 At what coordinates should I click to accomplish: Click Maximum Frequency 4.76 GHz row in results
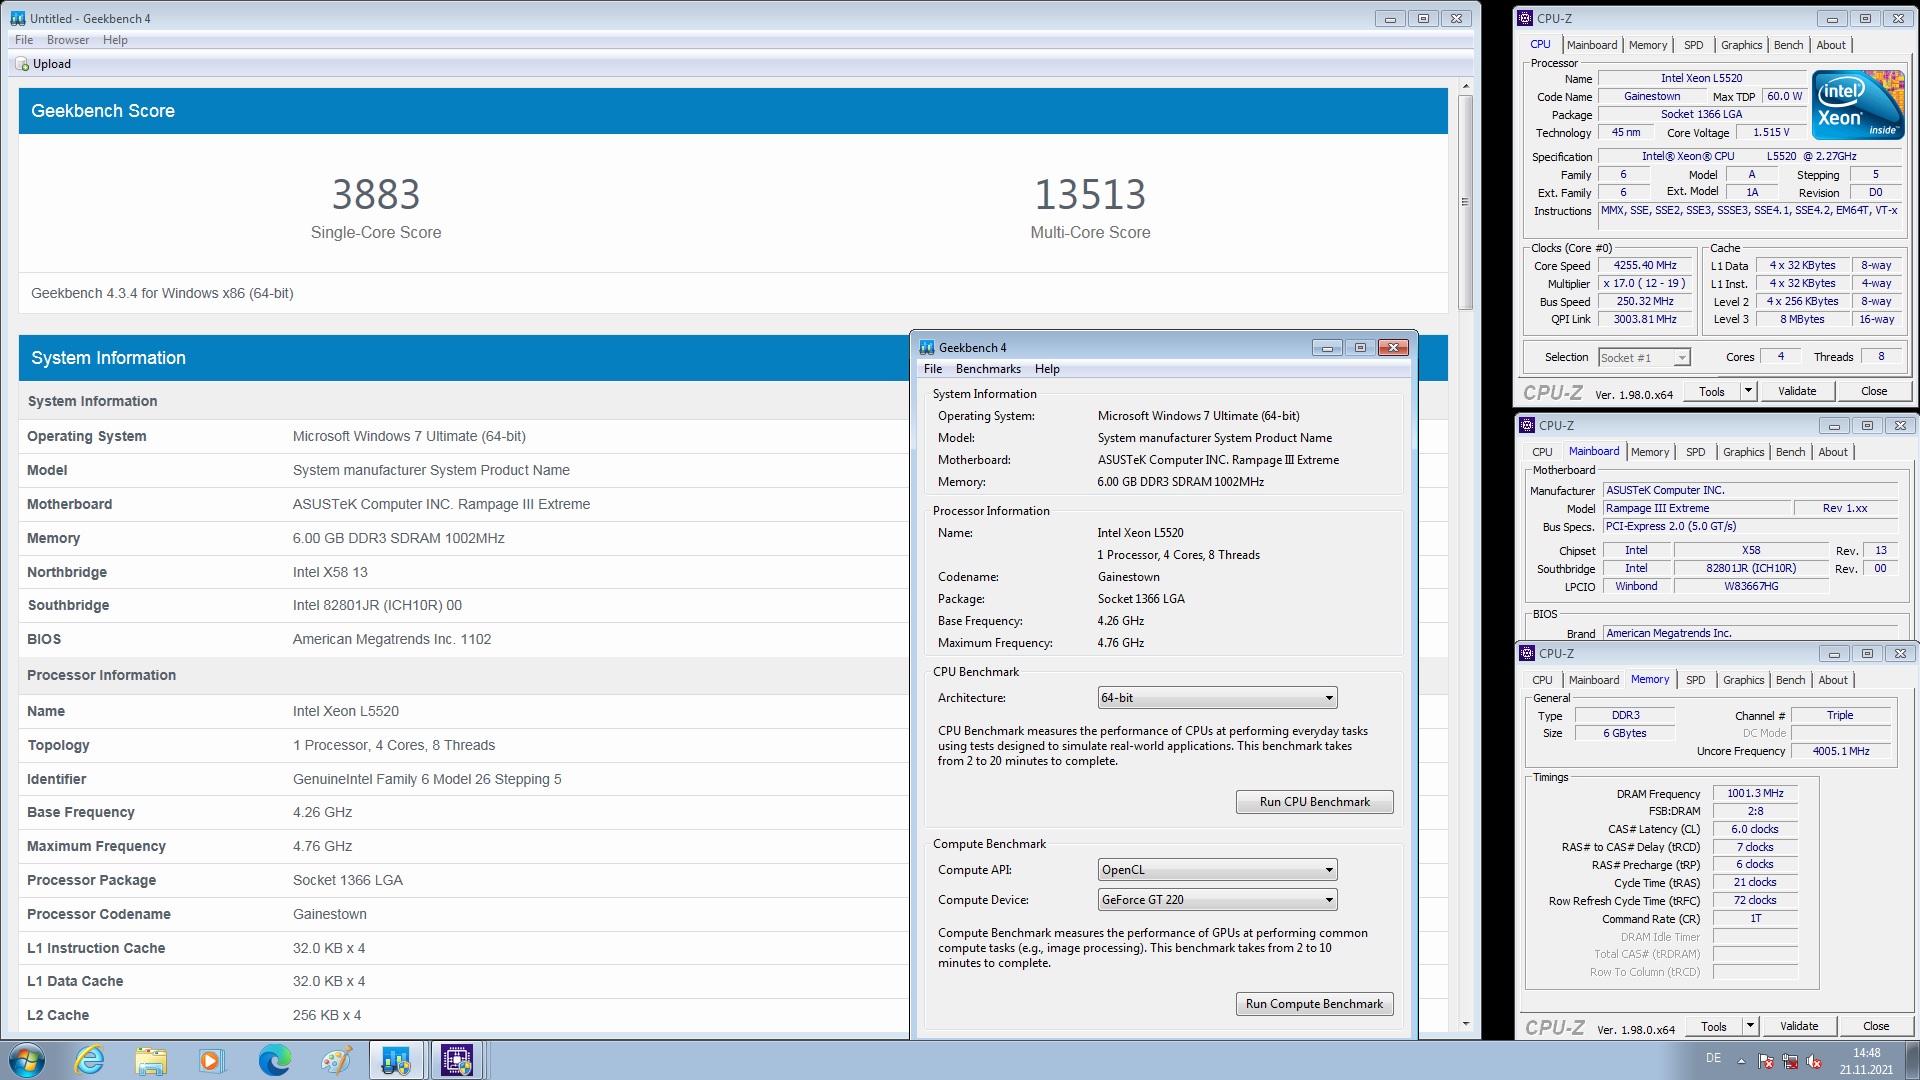pyautogui.click(x=463, y=846)
